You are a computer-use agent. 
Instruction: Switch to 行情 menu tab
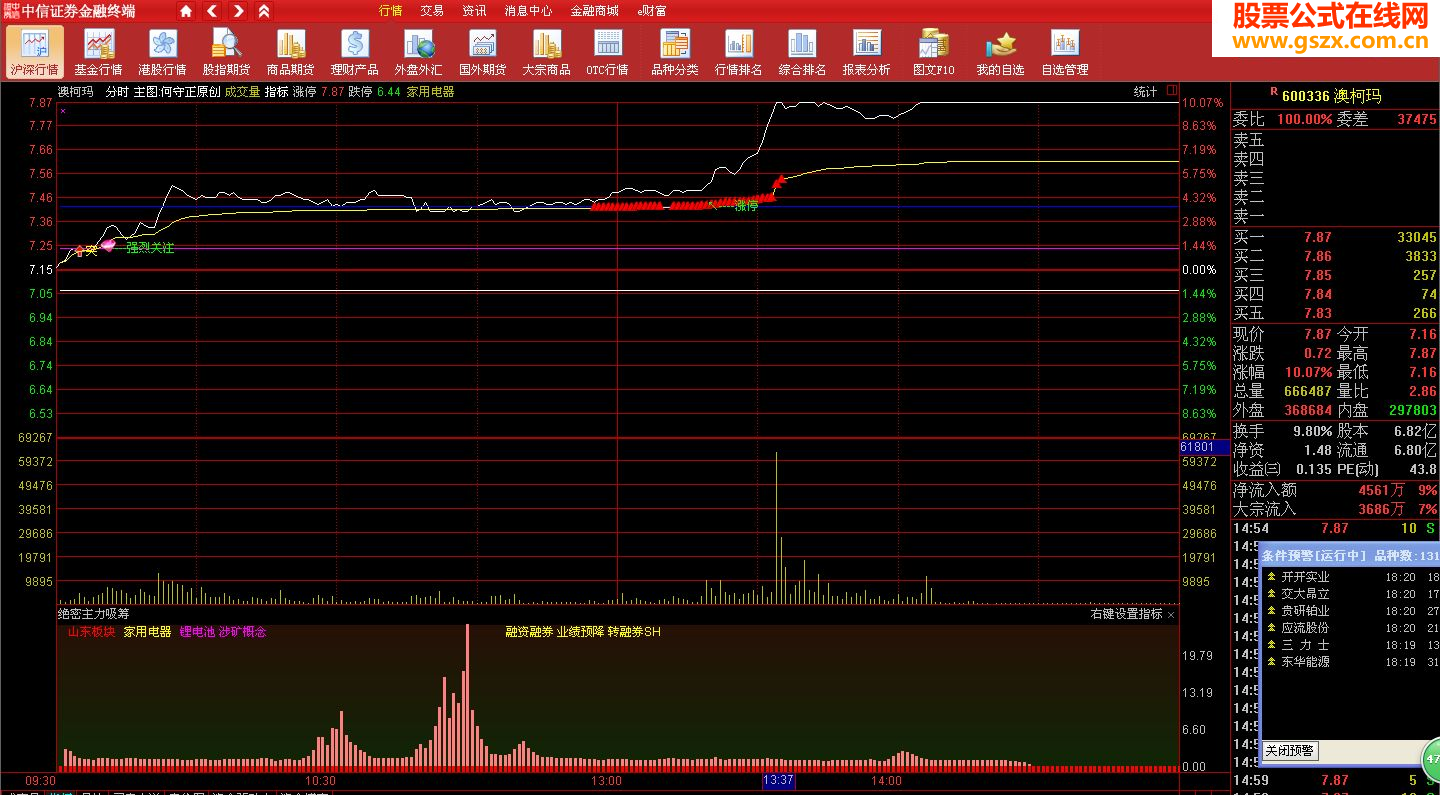pos(391,11)
